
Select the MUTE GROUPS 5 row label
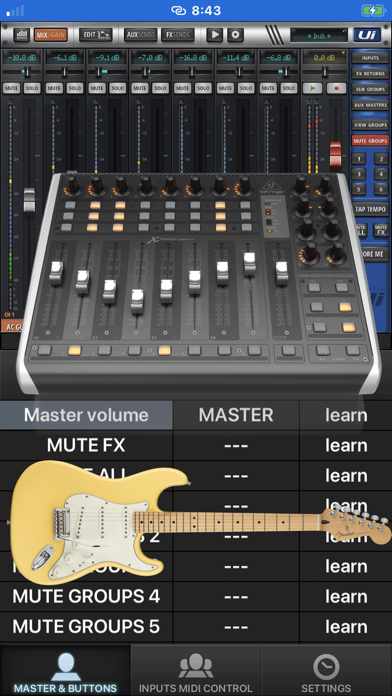86,626
